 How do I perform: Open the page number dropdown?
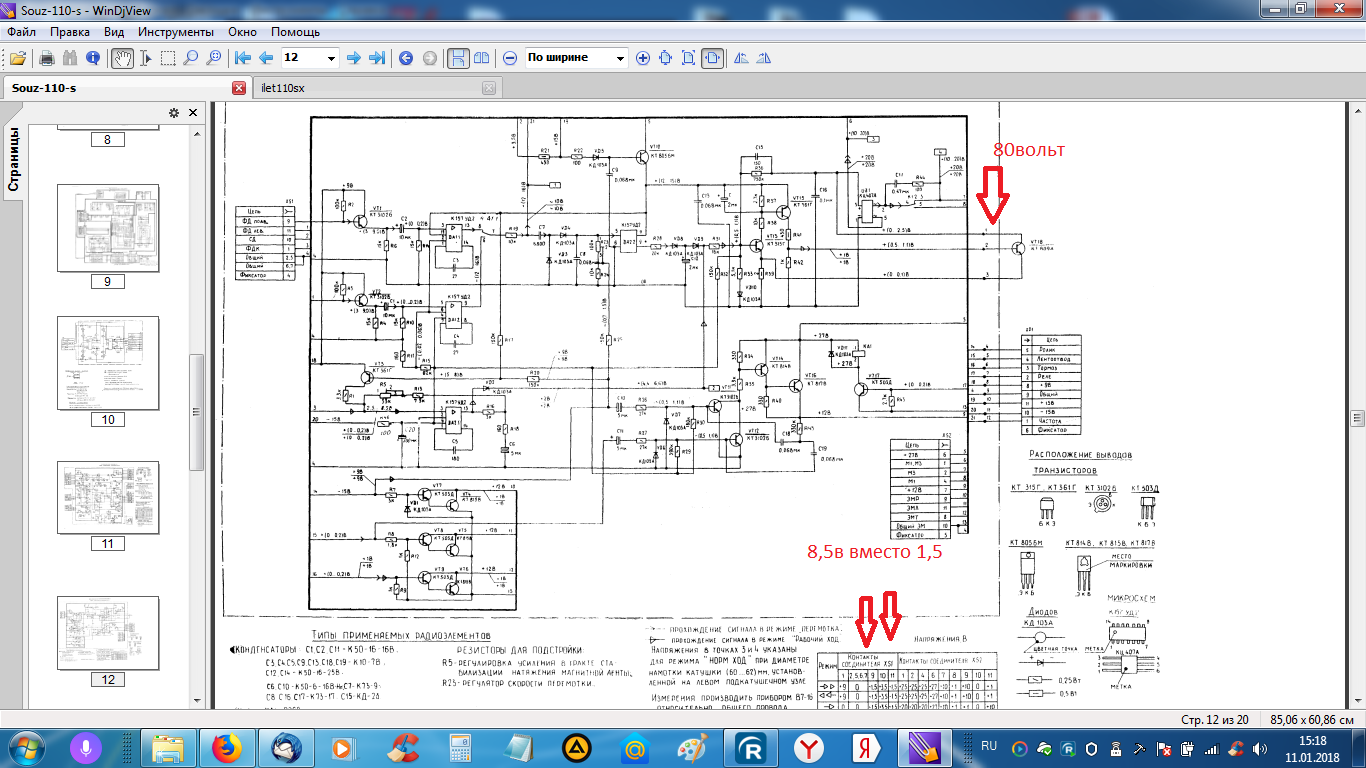coord(331,58)
